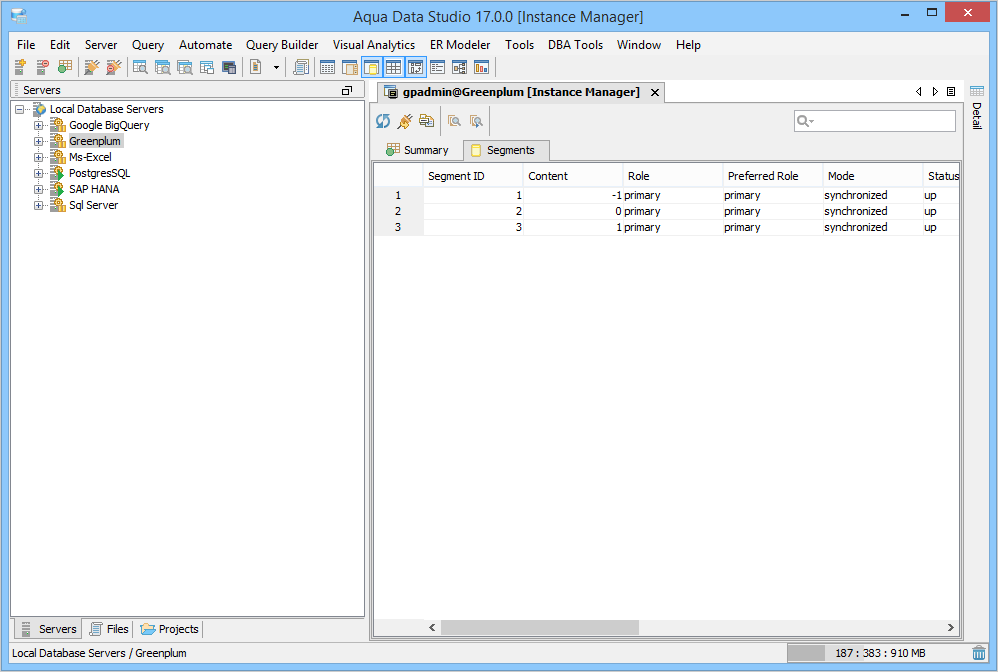Collapse the Local Database Servers tree node
This screenshot has width=998, height=672.
point(20,109)
